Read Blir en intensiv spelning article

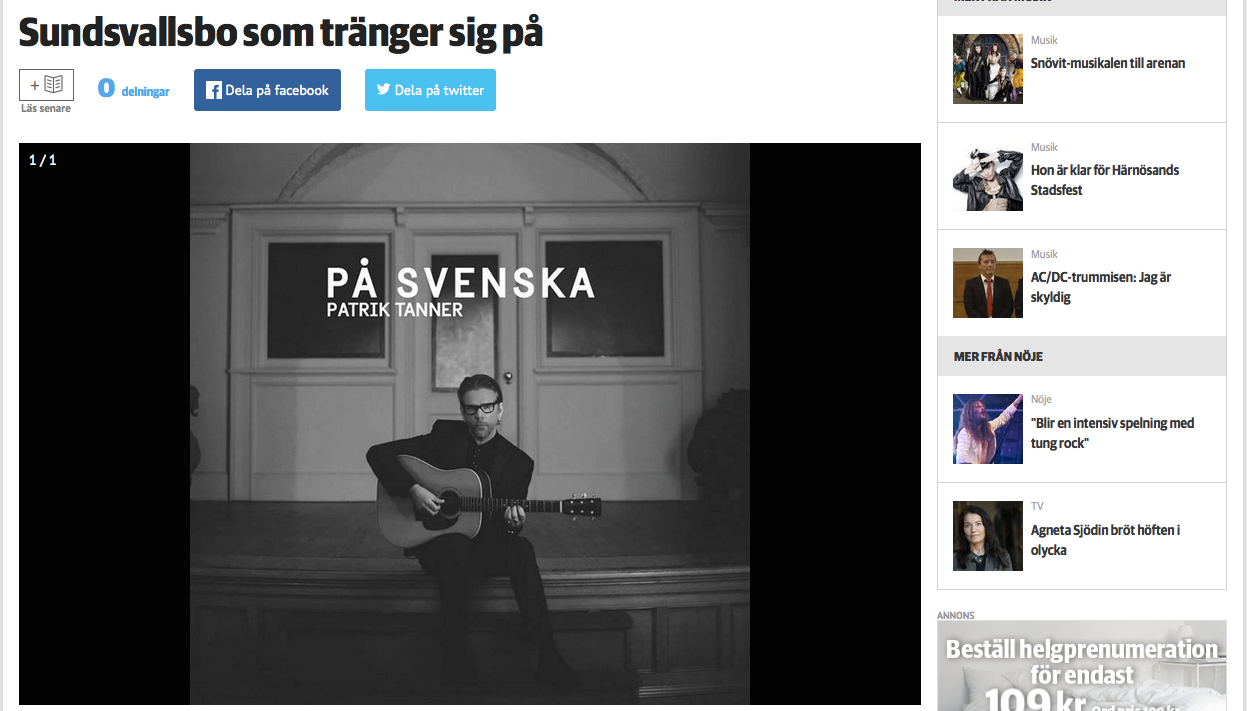[1113, 433]
